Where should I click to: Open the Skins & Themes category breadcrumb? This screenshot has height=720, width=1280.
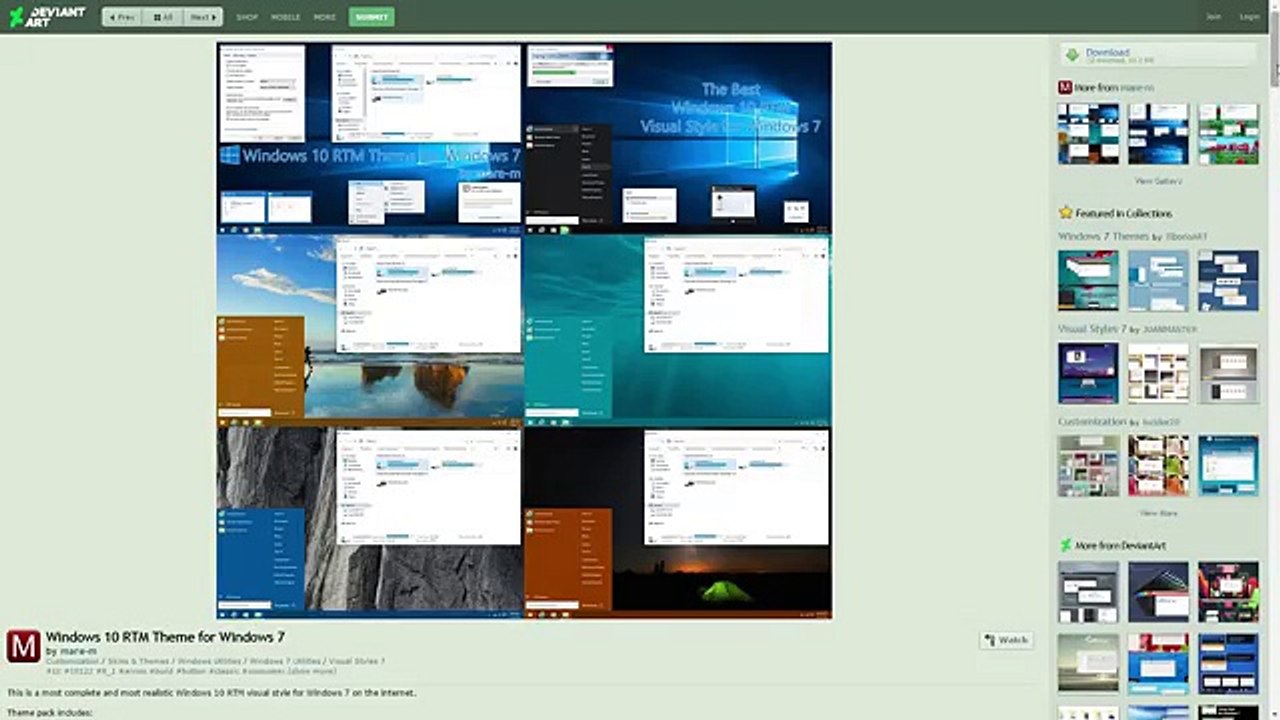pyautogui.click(x=139, y=661)
